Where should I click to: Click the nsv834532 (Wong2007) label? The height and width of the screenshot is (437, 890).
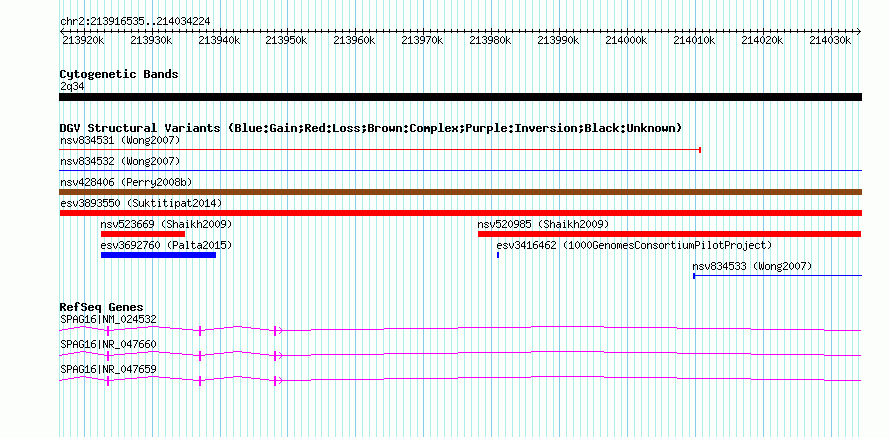[x=120, y=162]
